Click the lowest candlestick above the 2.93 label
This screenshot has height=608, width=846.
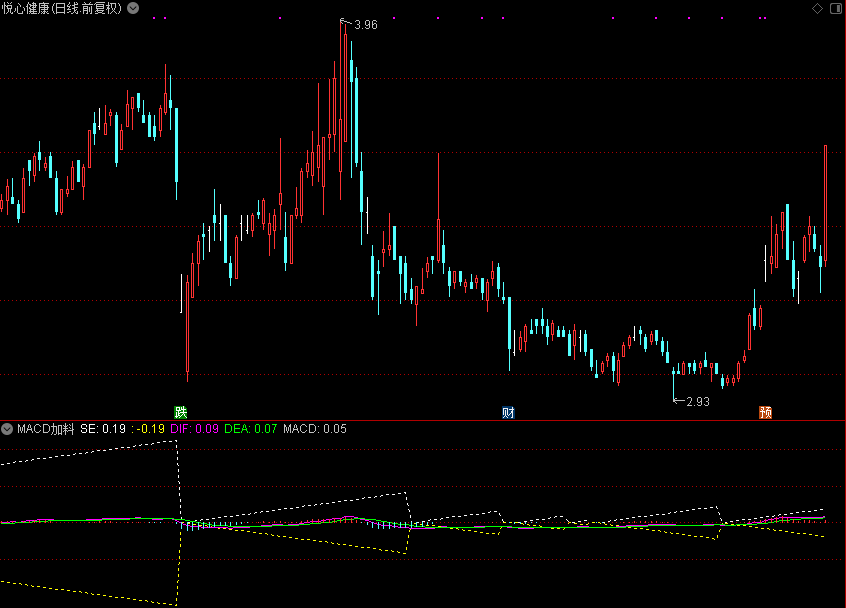click(x=673, y=376)
